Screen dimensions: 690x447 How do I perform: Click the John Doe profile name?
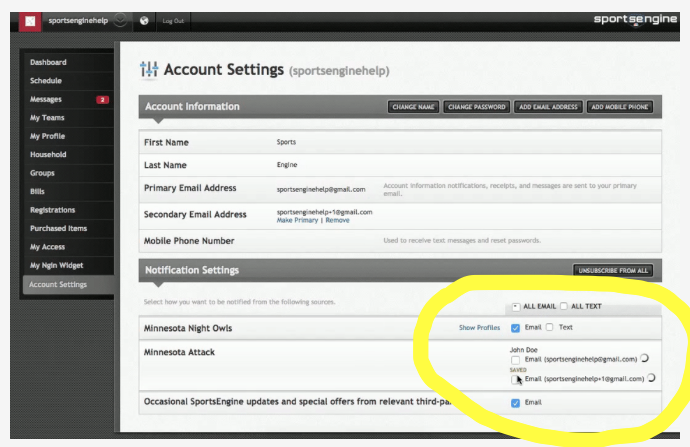[524, 350]
